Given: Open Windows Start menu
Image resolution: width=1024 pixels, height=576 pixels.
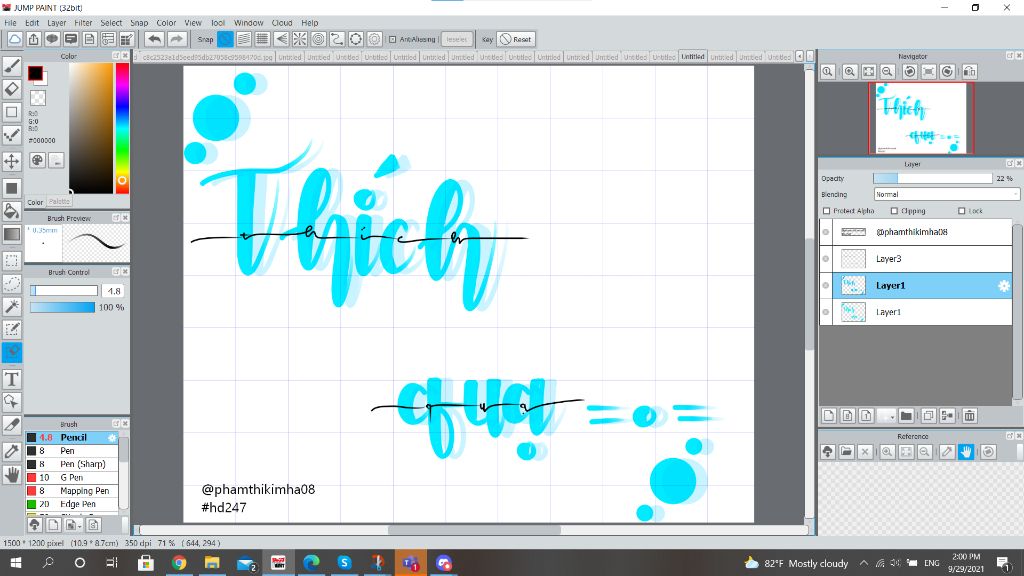Looking at the screenshot, I should tap(16, 562).
